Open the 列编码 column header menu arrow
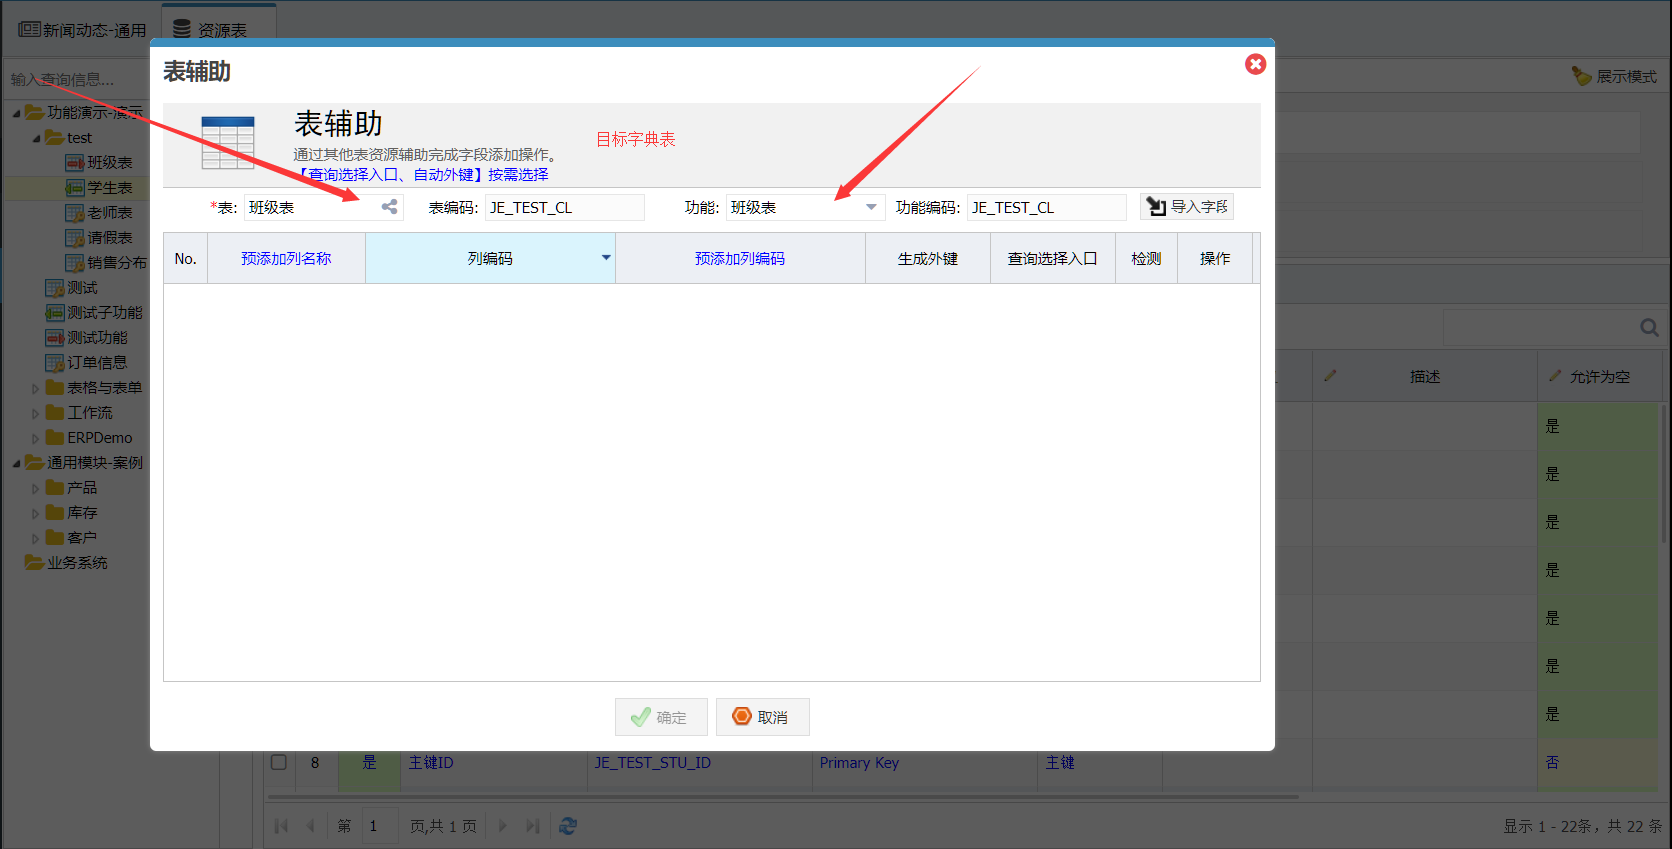1672x849 pixels. [x=606, y=258]
